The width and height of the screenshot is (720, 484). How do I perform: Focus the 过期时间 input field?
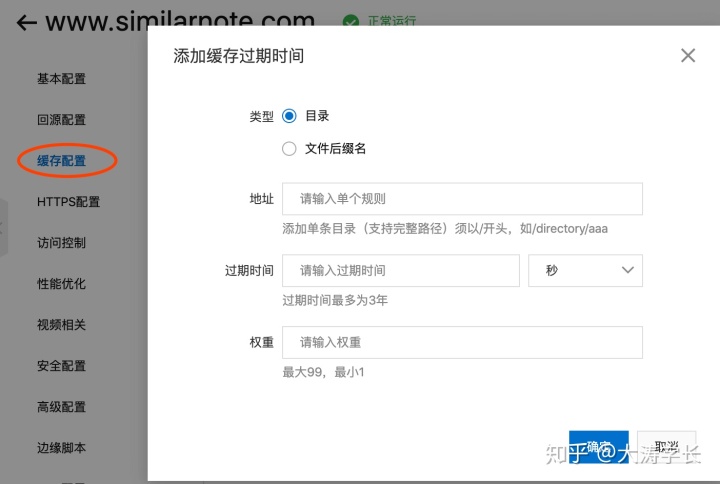(x=400, y=270)
